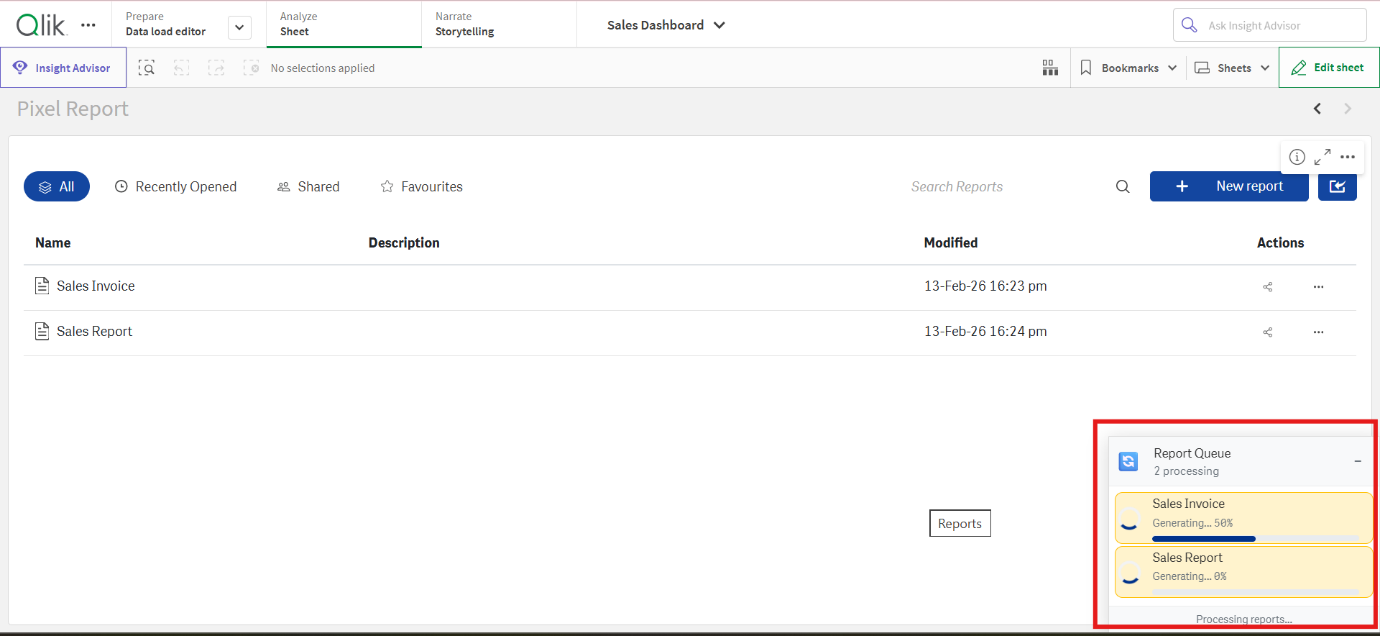Click the search magnifier icon for reports

click(x=1123, y=187)
